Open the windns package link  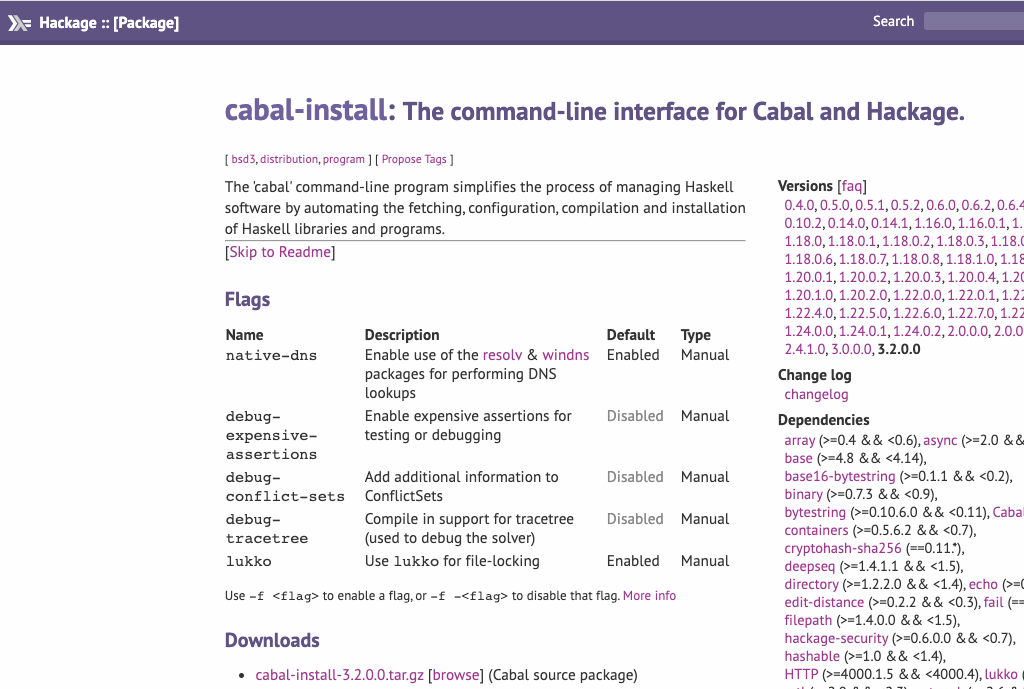point(566,355)
